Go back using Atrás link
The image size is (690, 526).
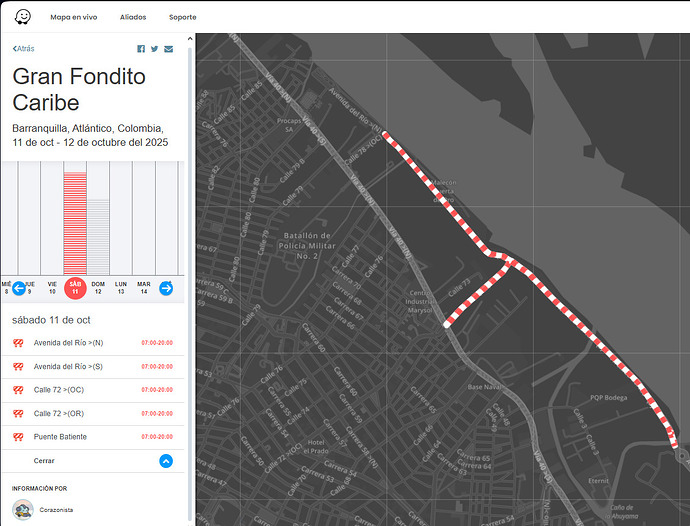tap(24, 48)
